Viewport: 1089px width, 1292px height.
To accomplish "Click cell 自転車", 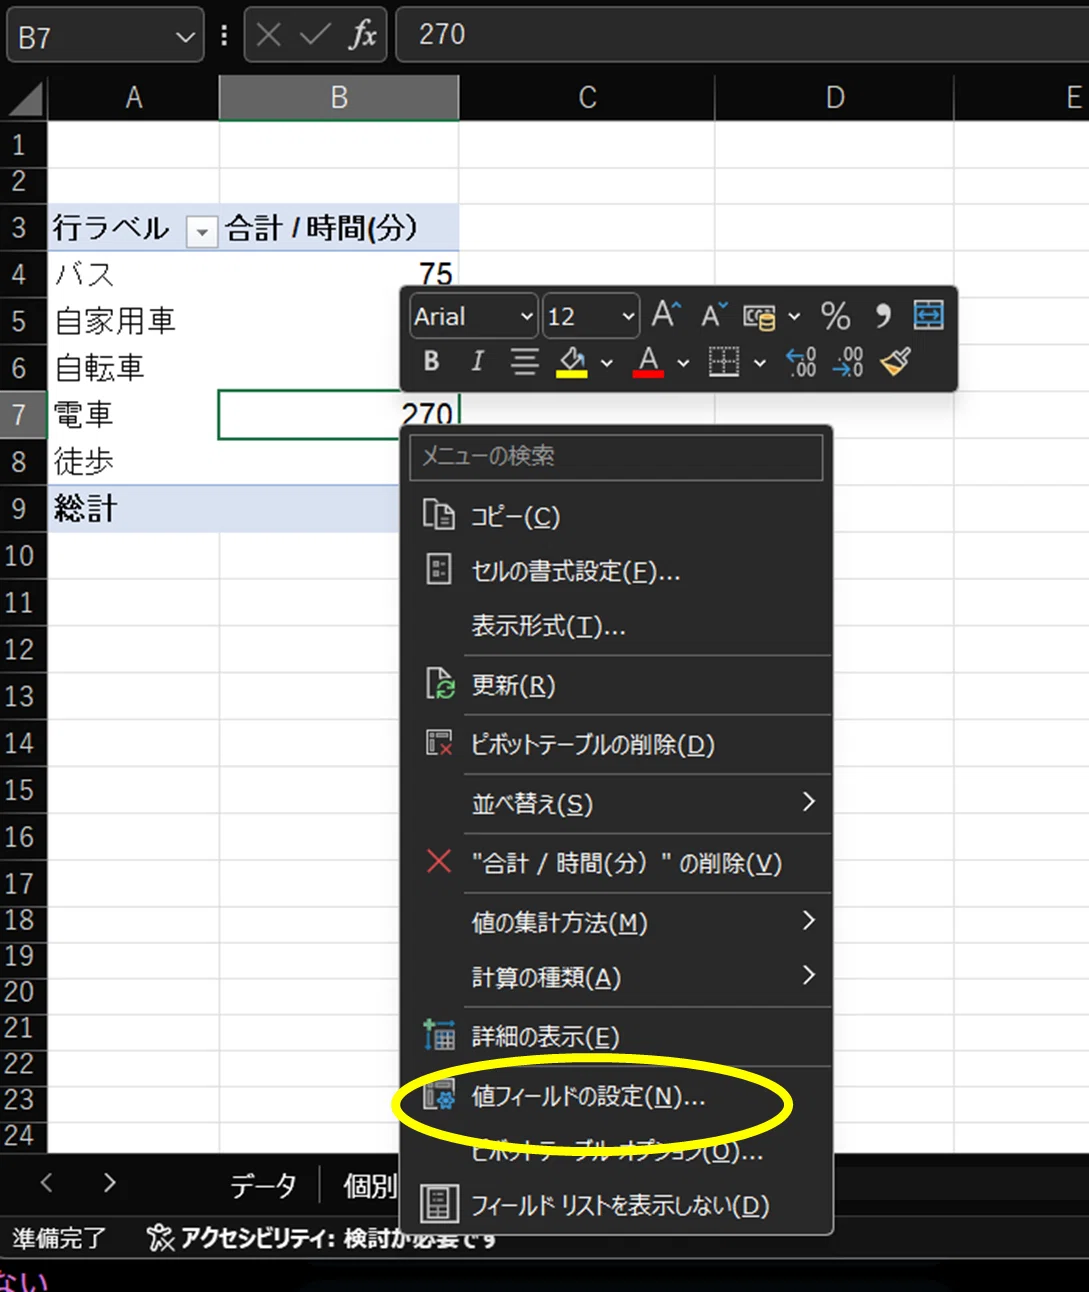I will pyautogui.click(x=133, y=368).
